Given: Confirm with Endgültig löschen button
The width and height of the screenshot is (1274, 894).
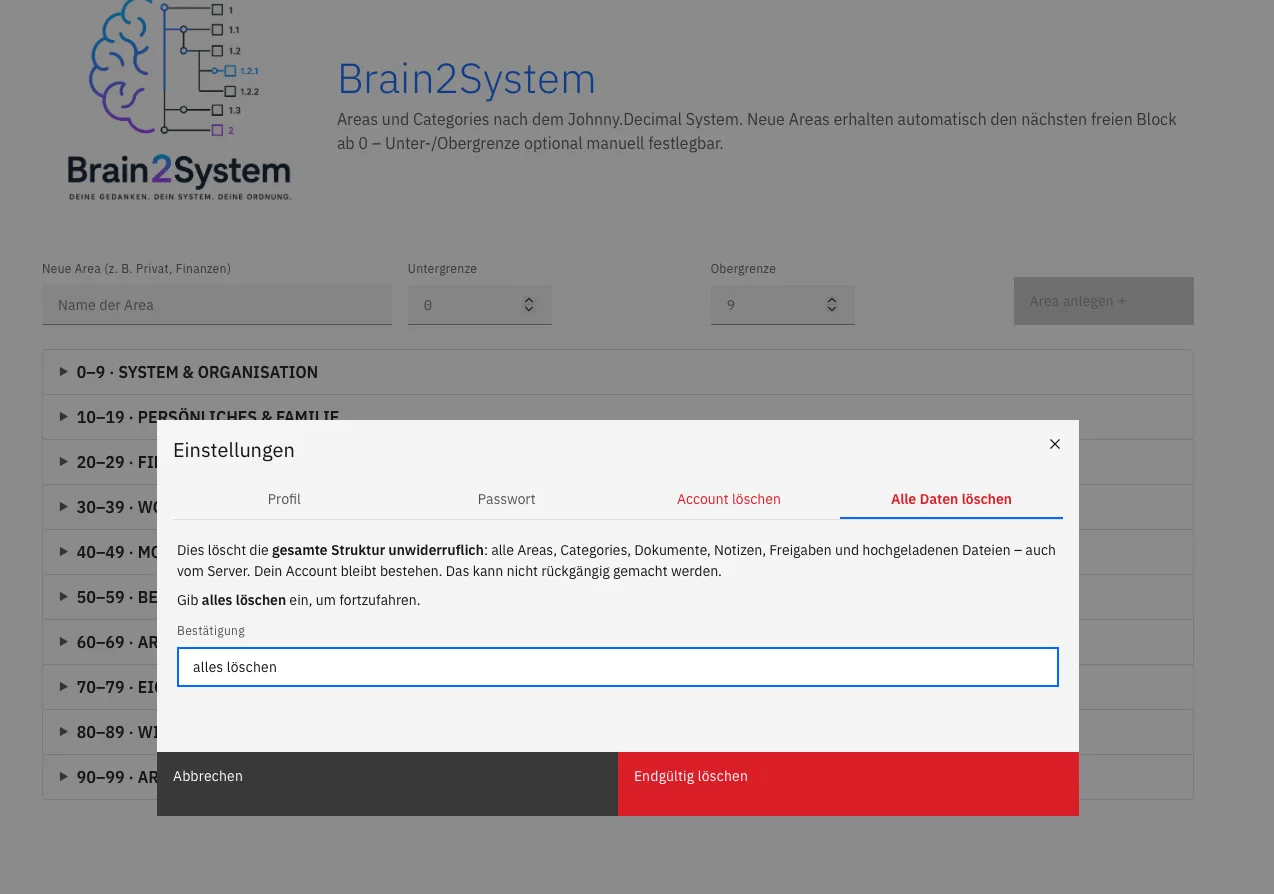Looking at the screenshot, I should coord(848,784).
